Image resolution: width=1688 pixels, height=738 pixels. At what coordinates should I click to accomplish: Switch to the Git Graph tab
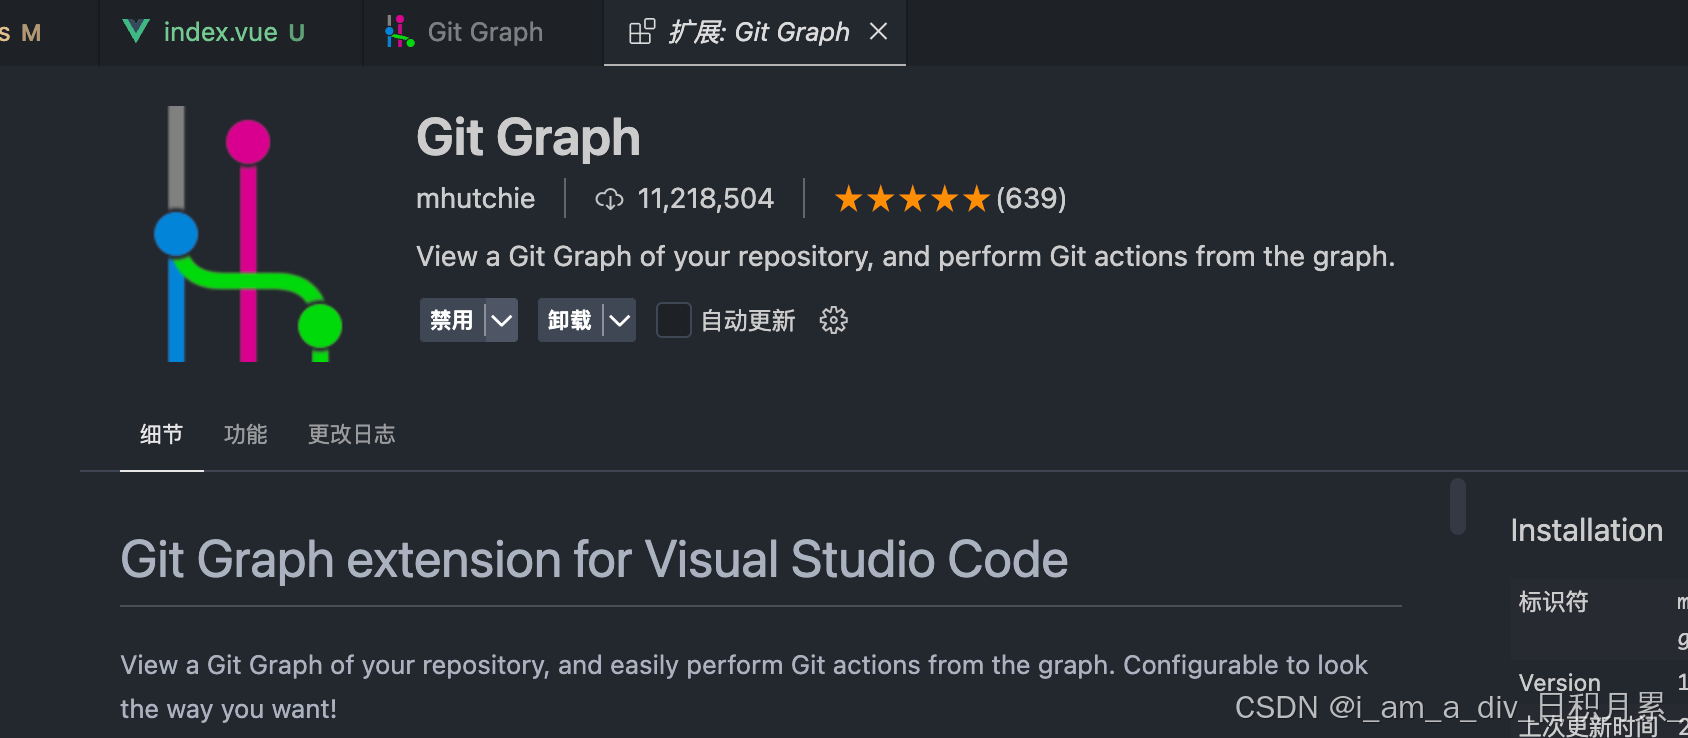tap(484, 32)
